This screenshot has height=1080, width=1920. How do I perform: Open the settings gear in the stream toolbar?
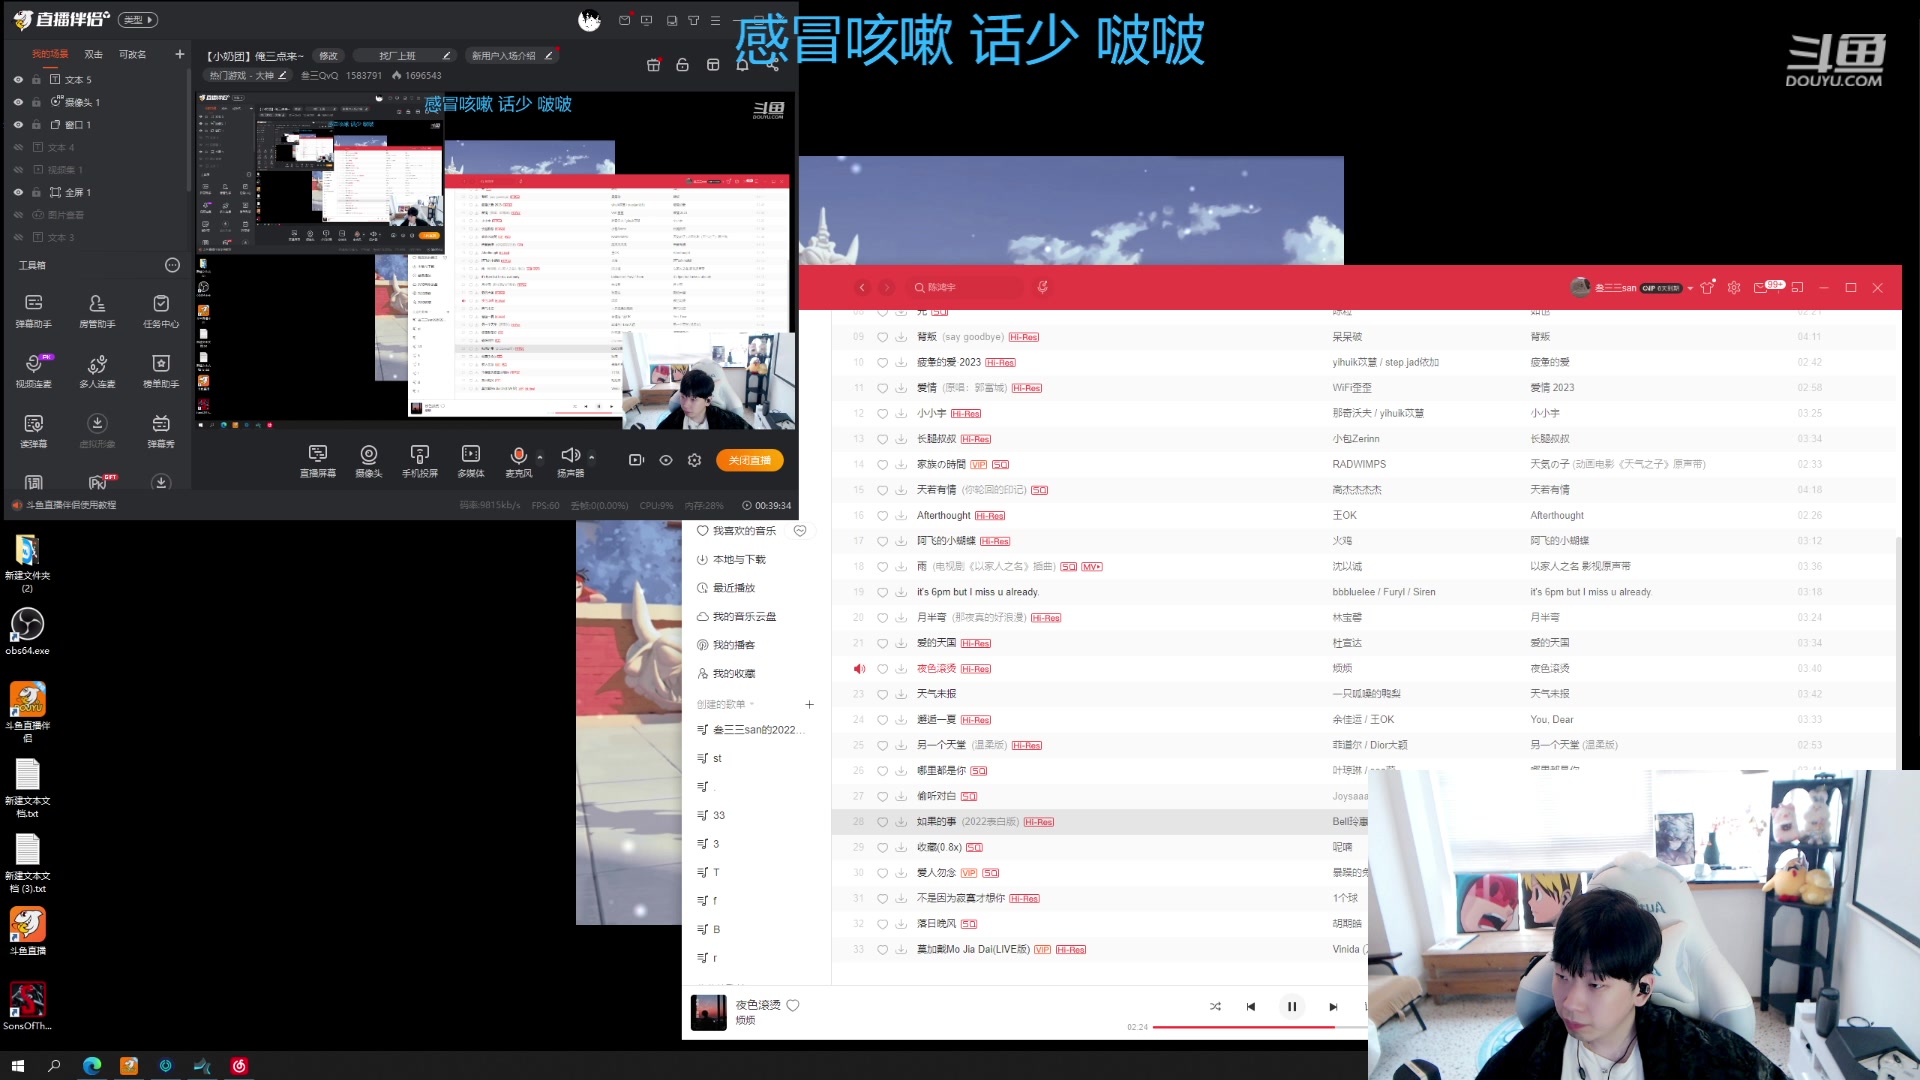click(x=694, y=460)
